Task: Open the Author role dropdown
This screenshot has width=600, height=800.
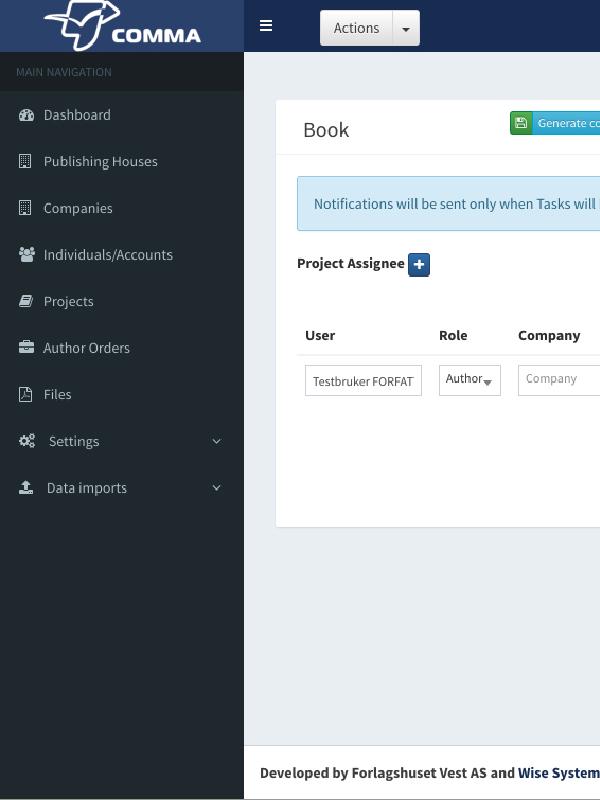Action: (469, 380)
